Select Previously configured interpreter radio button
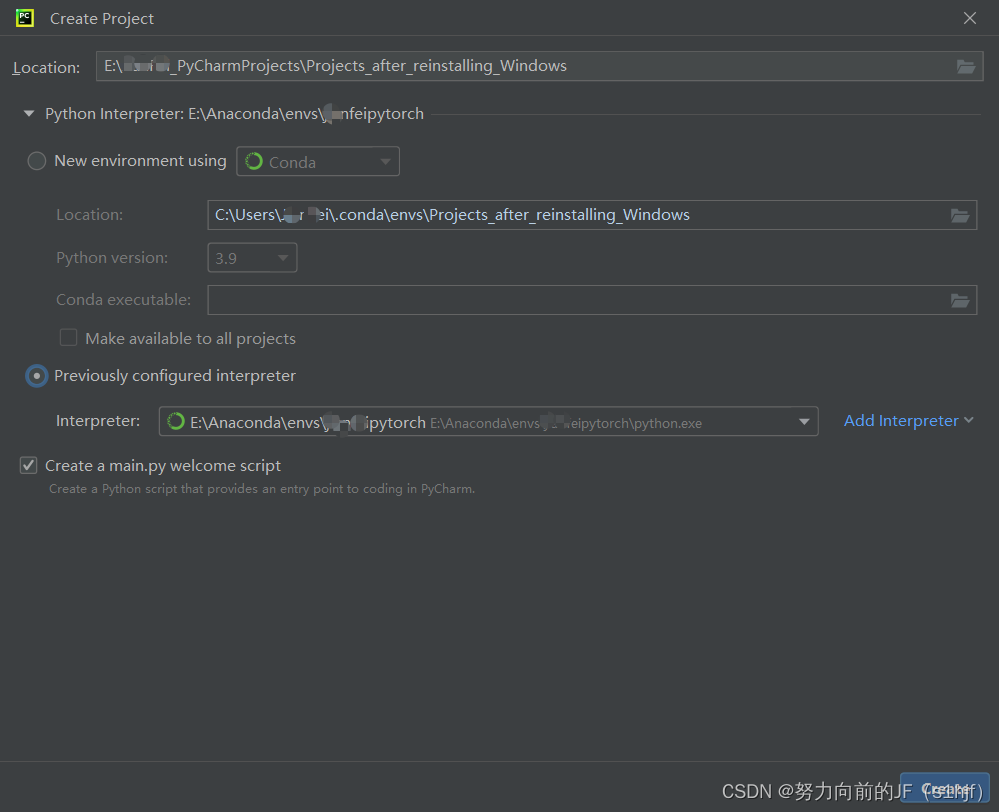This screenshot has width=999, height=812. (x=37, y=376)
